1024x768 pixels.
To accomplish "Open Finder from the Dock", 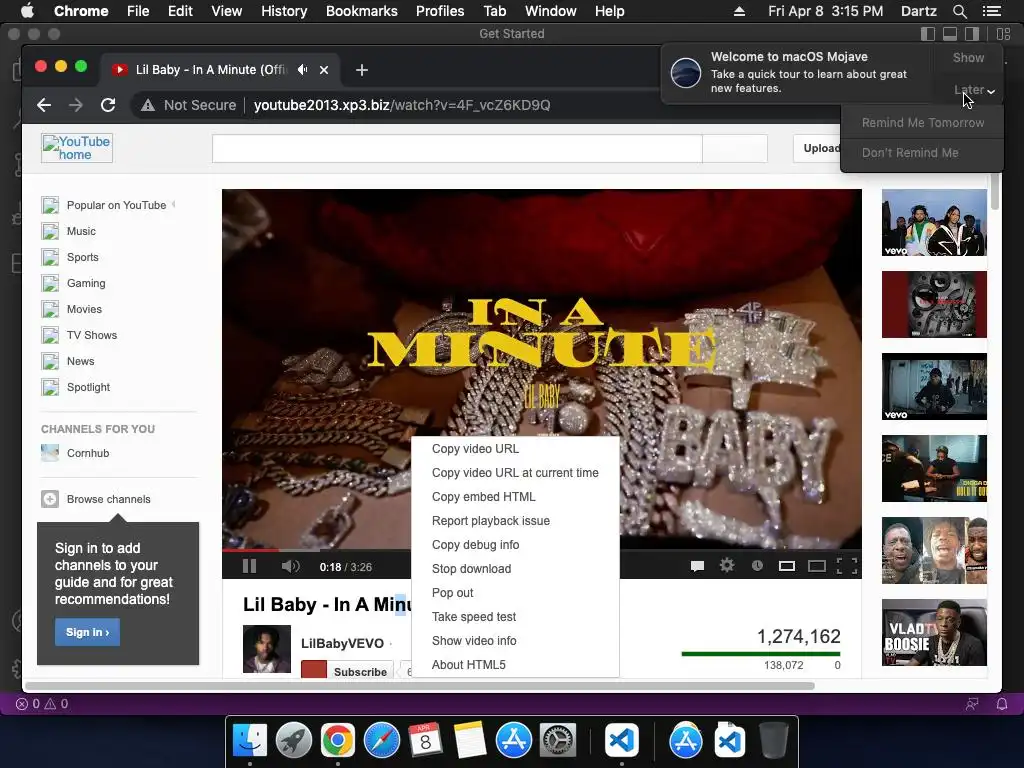I will pos(250,740).
